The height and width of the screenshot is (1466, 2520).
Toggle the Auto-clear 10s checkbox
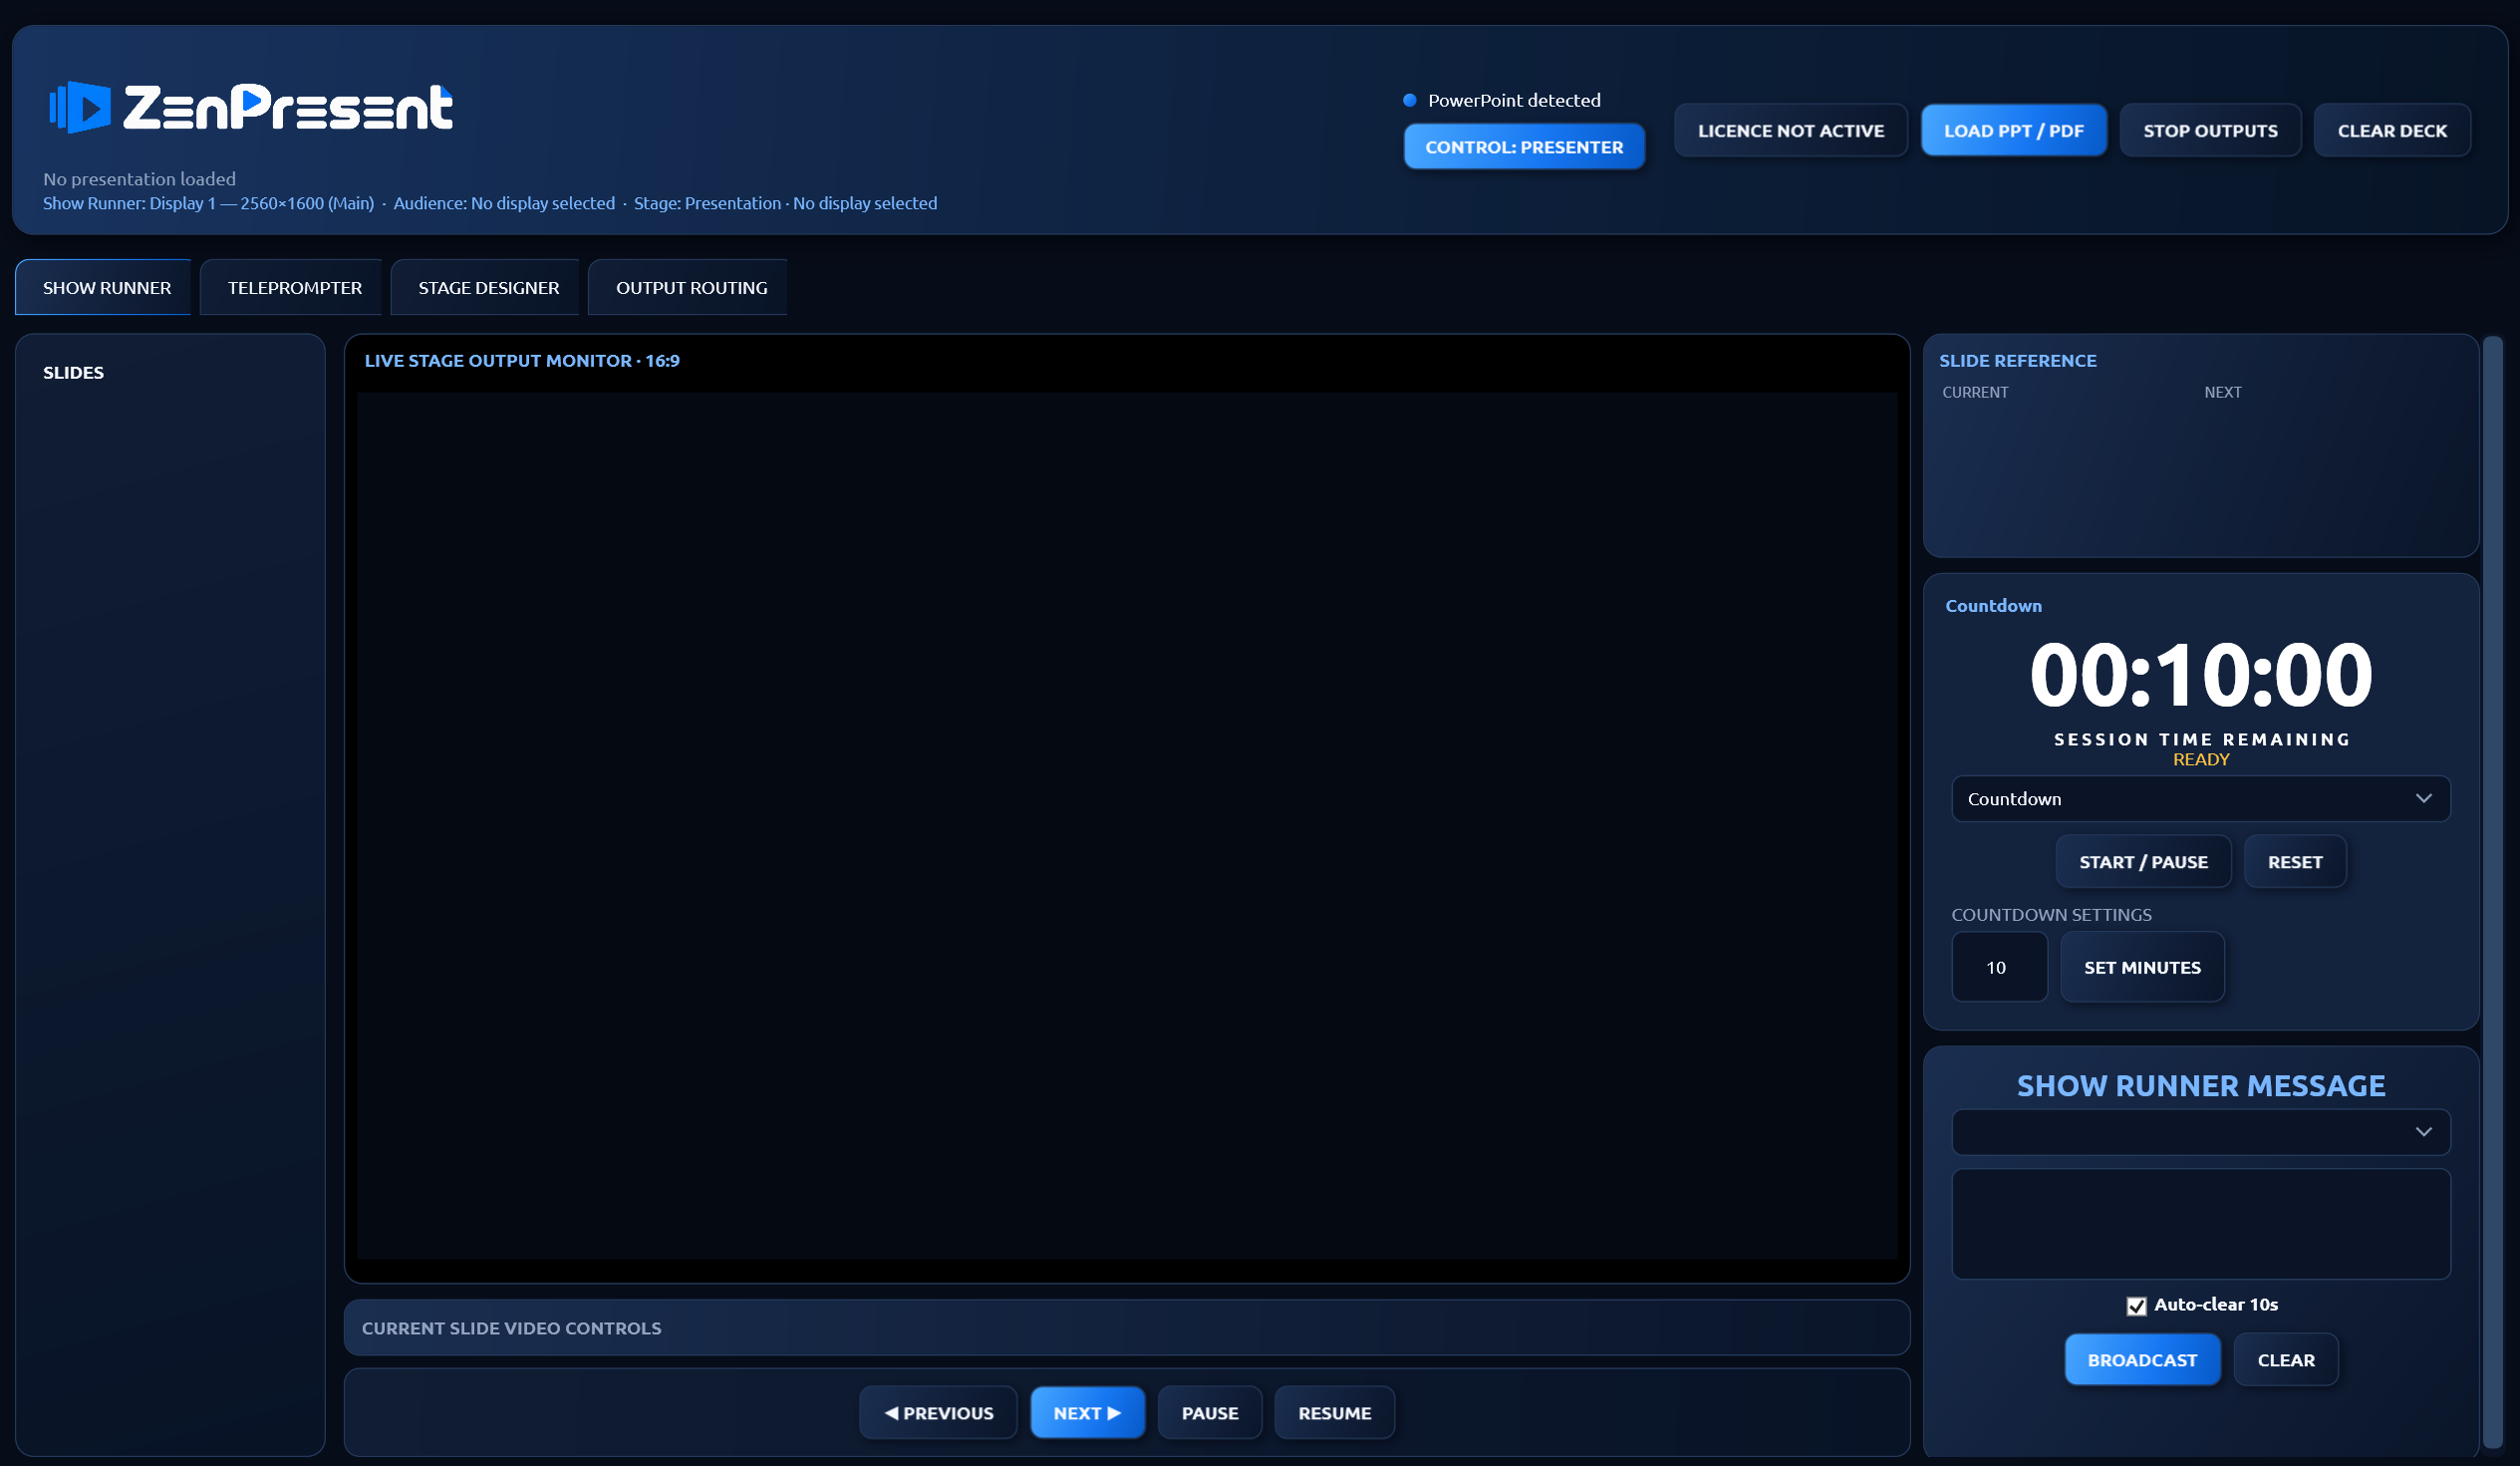[x=2136, y=1306]
